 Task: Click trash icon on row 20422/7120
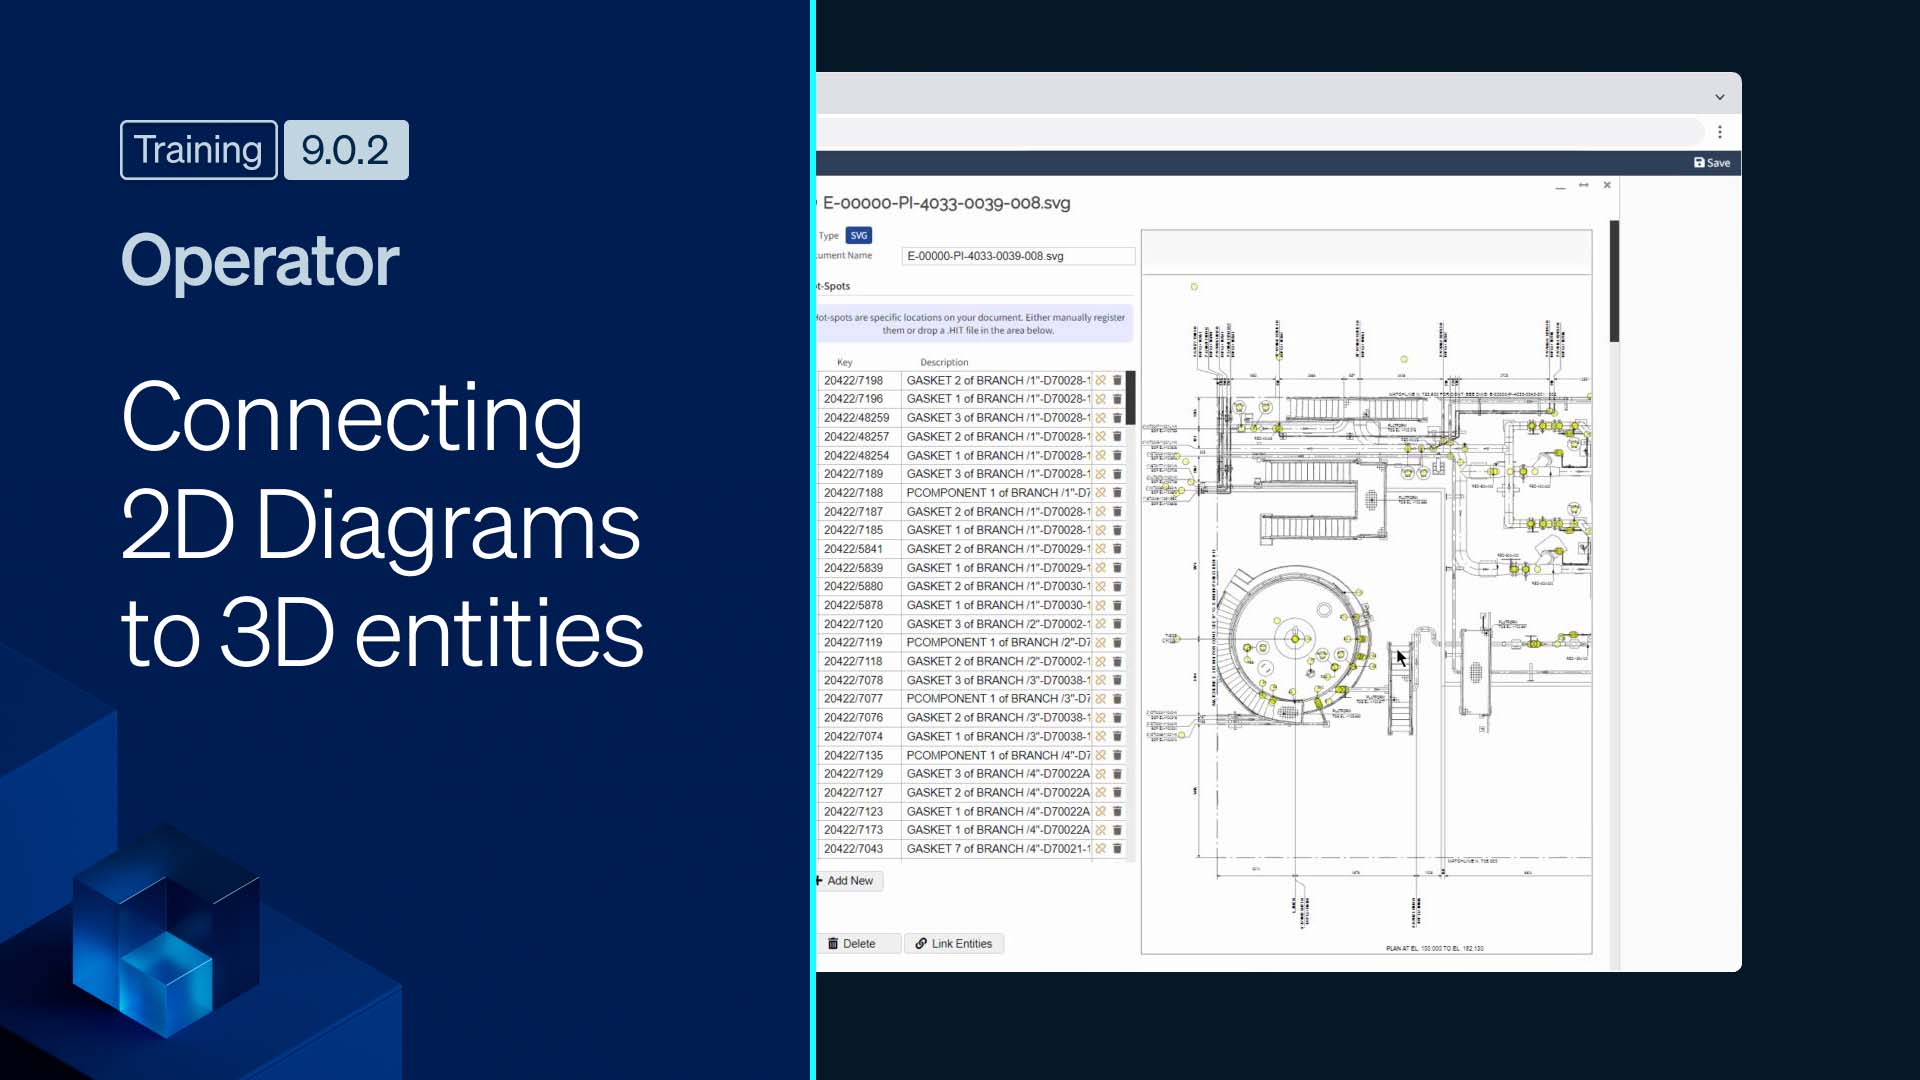tap(1117, 624)
